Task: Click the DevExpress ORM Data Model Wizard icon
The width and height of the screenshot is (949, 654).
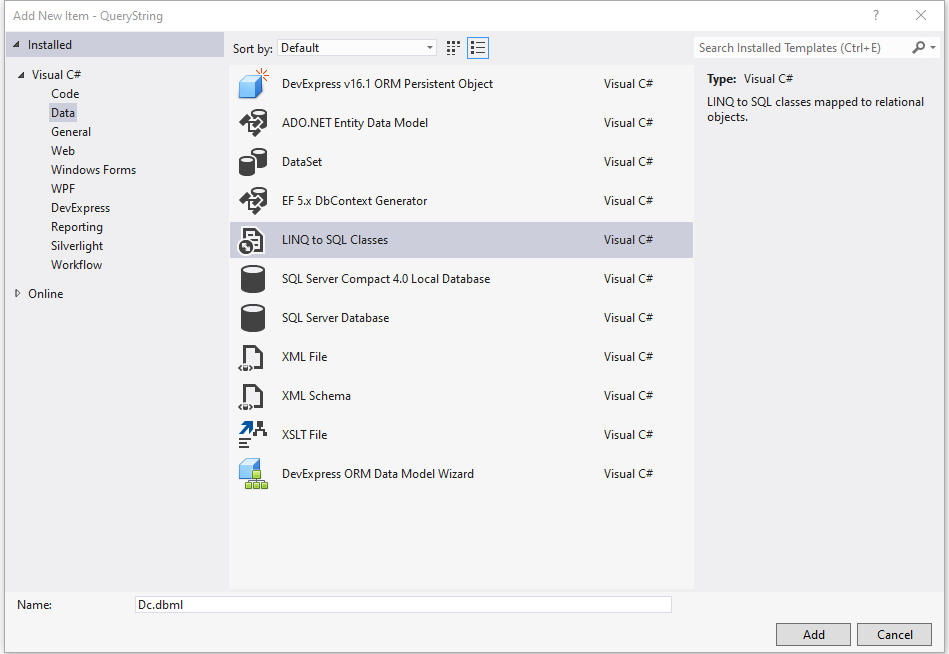Action: click(253, 474)
